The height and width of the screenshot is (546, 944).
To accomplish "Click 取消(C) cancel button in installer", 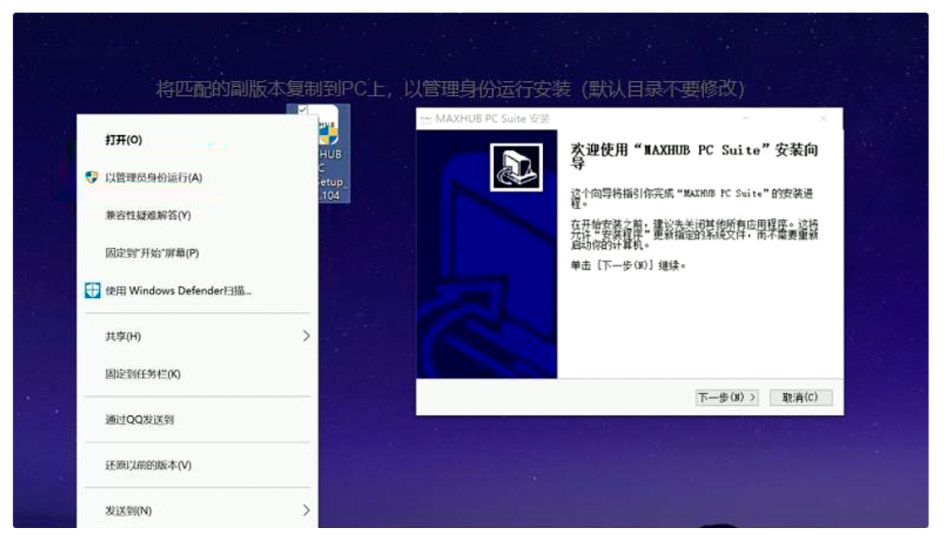I will click(801, 397).
